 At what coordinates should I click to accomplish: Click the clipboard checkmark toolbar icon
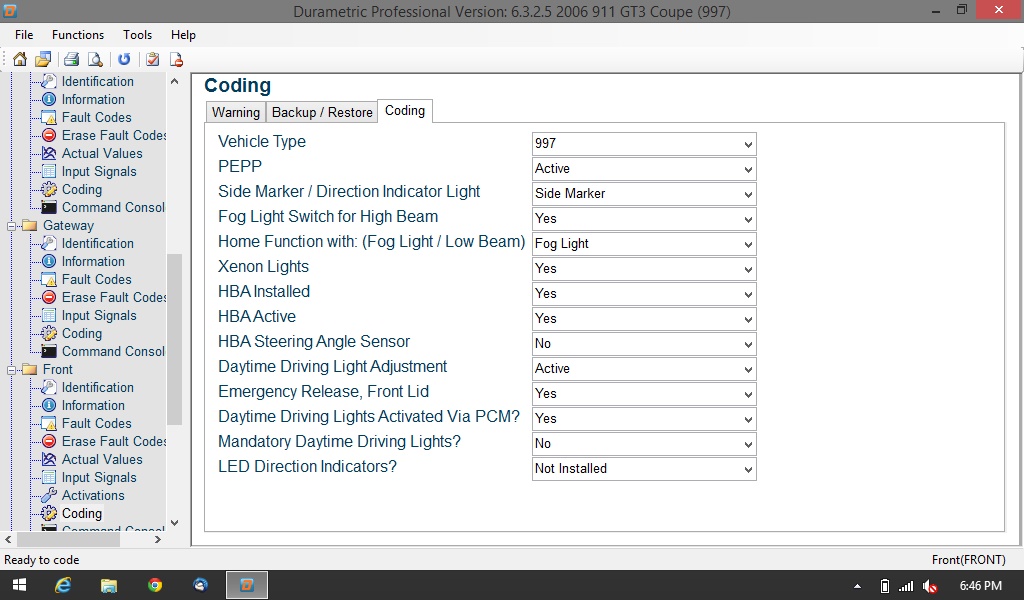pyautogui.click(x=152, y=59)
